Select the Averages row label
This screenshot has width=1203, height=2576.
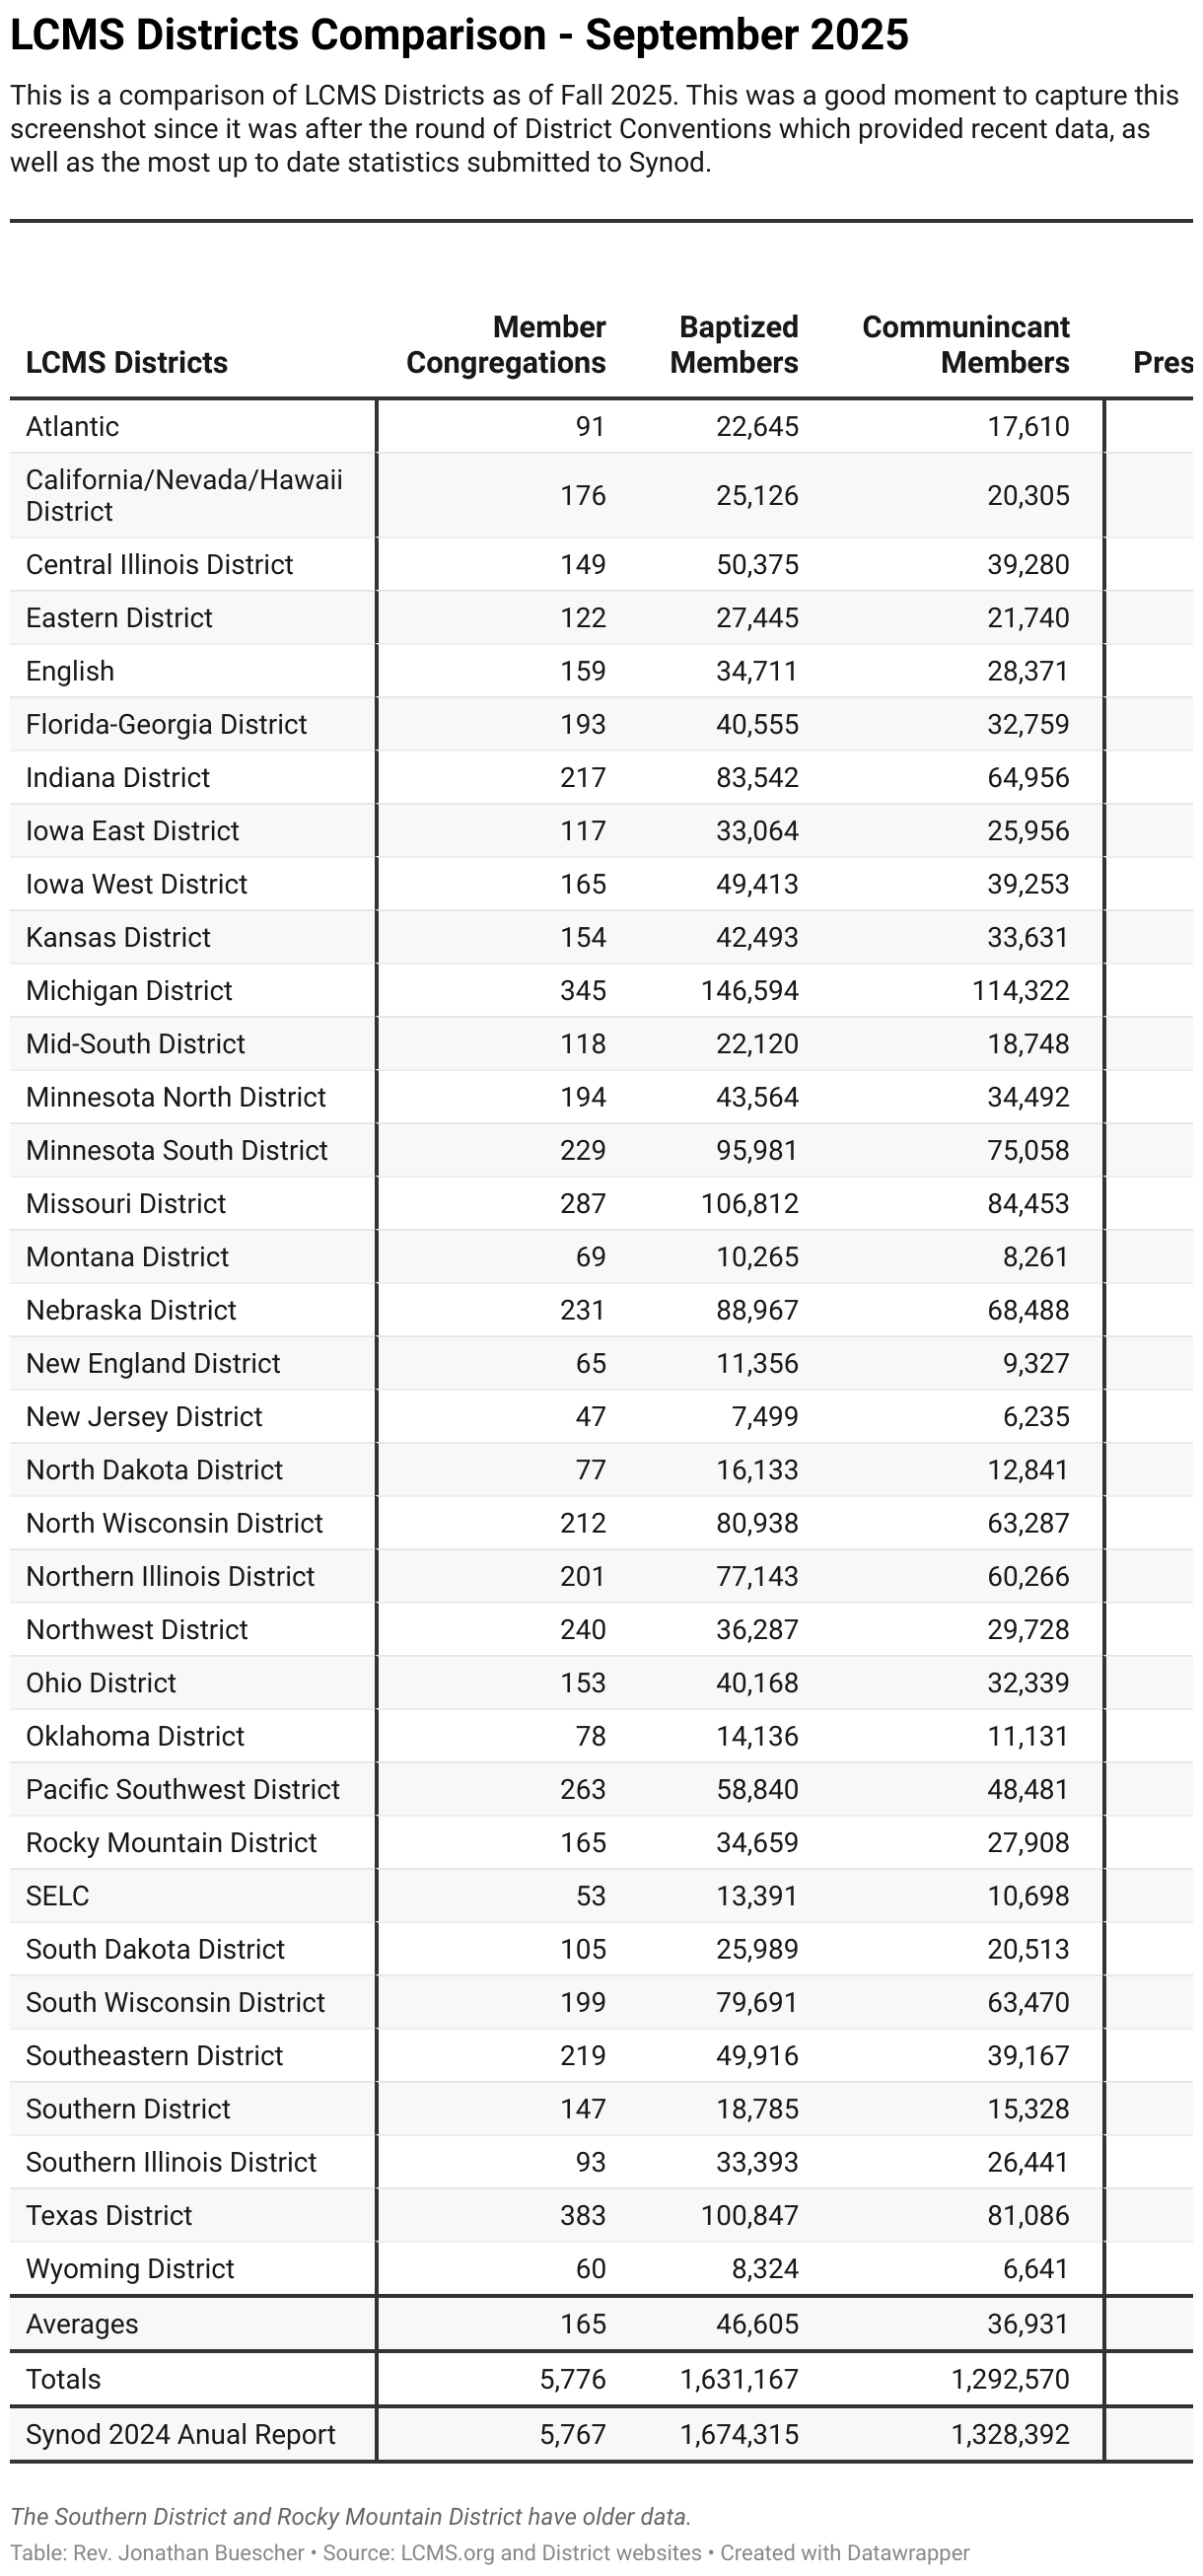(x=82, y=2324)
